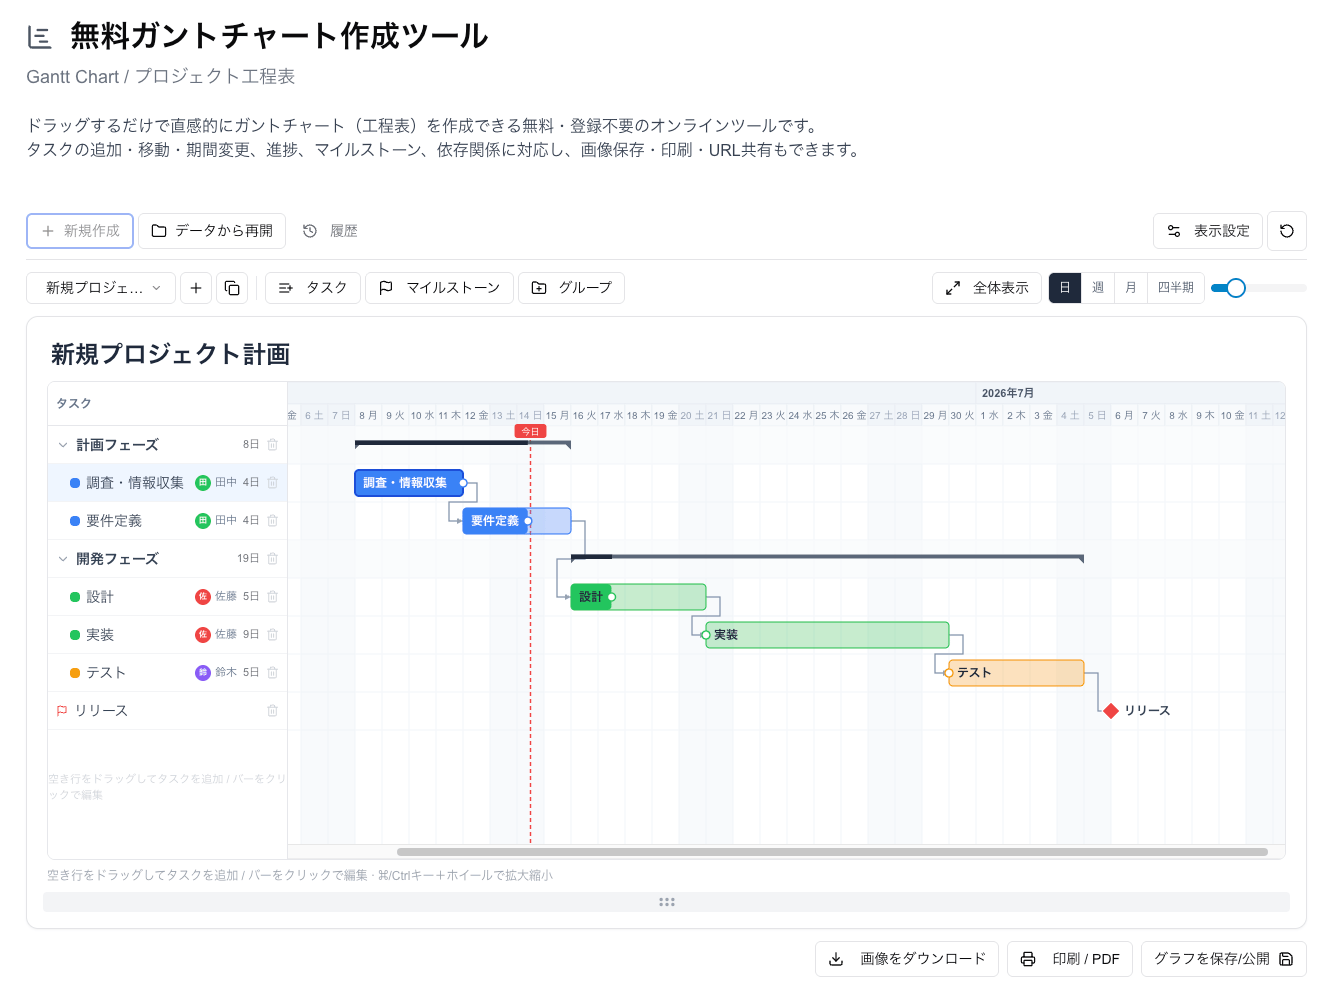The height and width of the screenshot is (989, 1324).
Task: Click 印刷 / PDF button
Action: (1070, 959)
